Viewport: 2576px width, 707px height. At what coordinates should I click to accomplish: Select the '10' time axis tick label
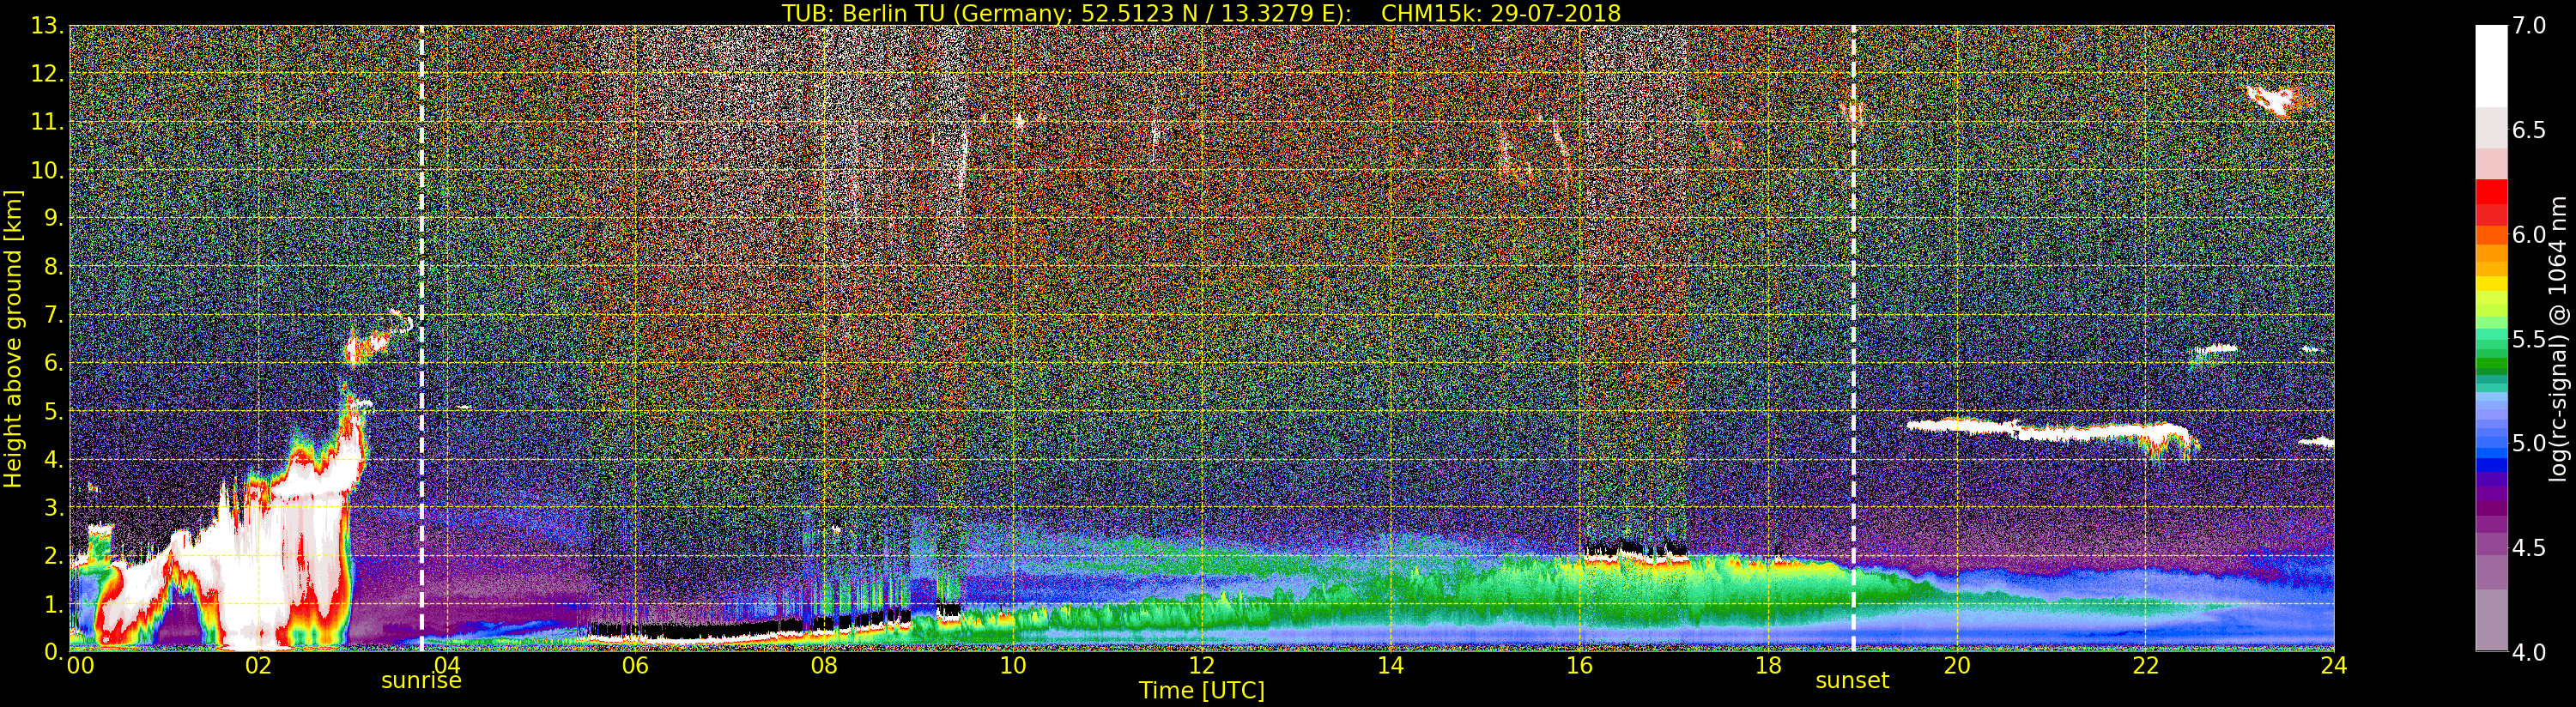[1013, 666]
